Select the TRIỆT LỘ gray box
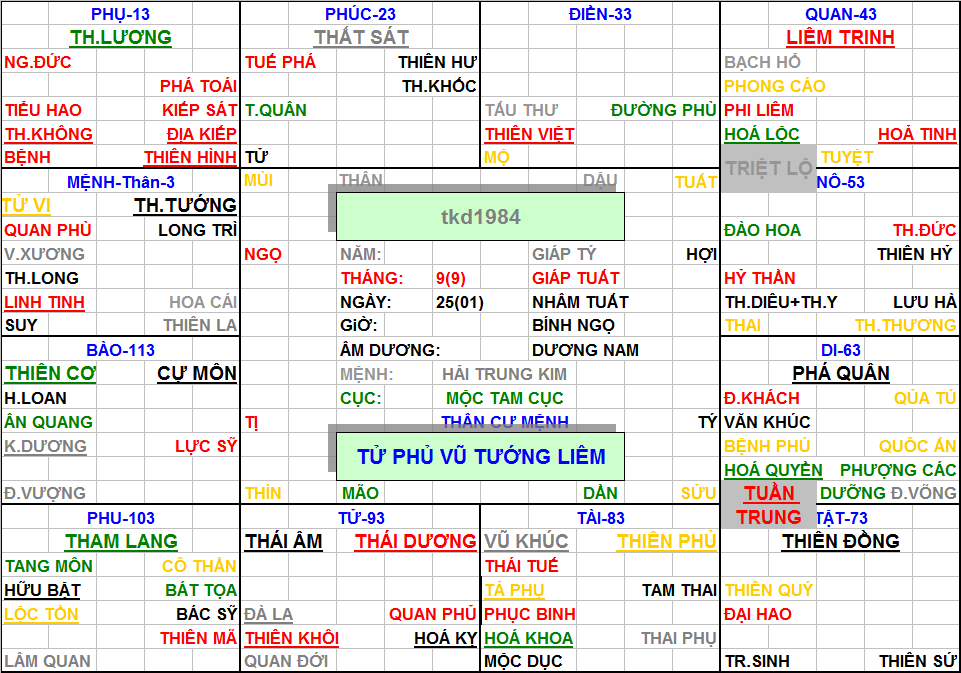This screenshot has height=673, width=961. click(x=768, y=168)
